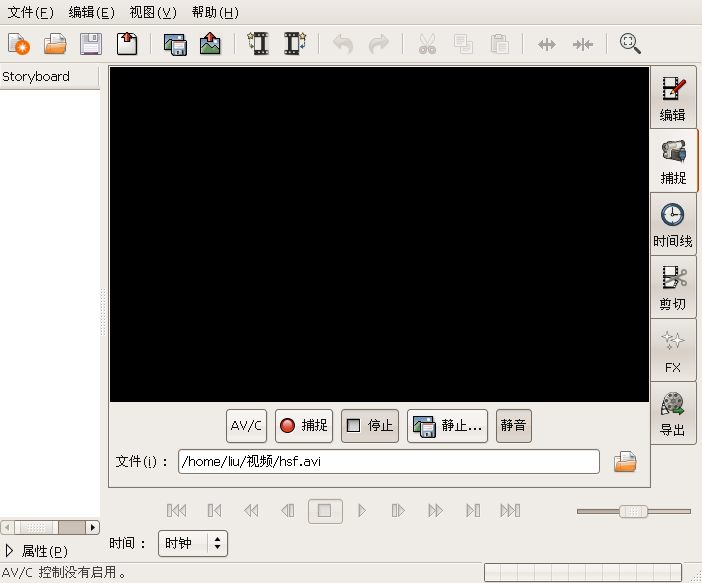Click the Cut scissors icon
This screenshot has height=583, width=702.
point(427,44)
